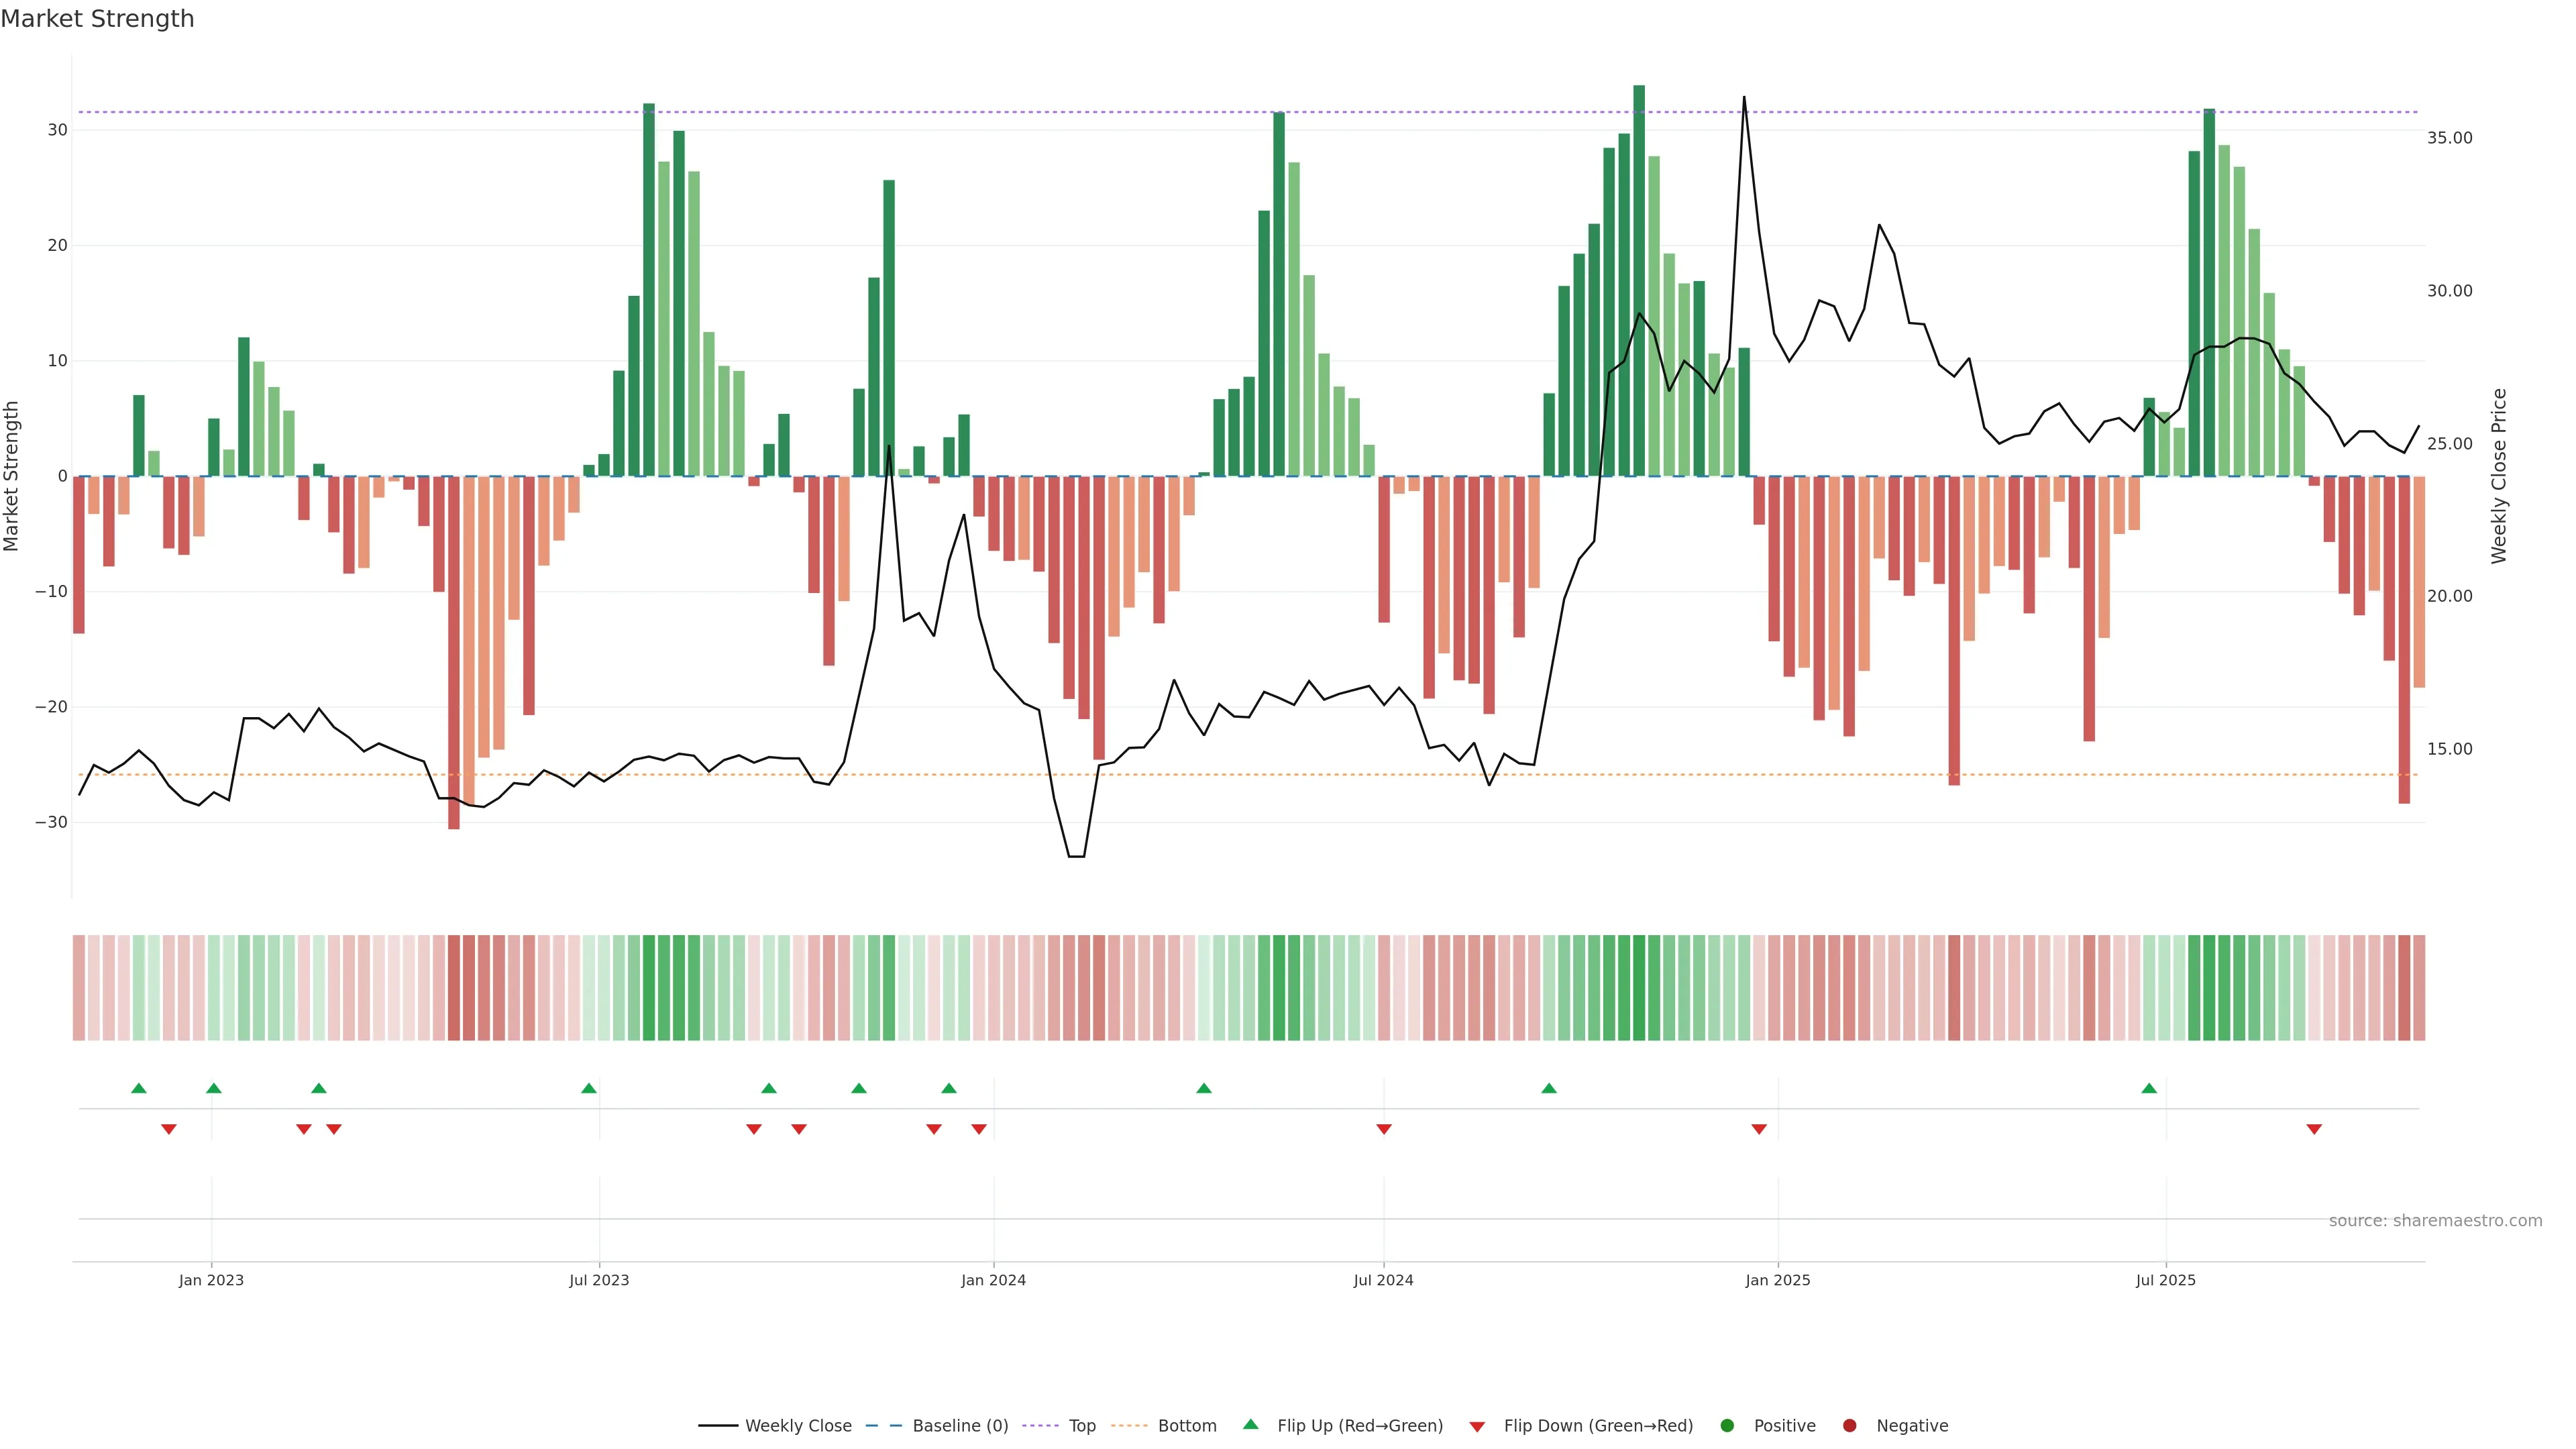Select the leftmost green flip-up triangle marker
The width and height of the screenshot is (2576, 1449).
(x=139, y=1088)
